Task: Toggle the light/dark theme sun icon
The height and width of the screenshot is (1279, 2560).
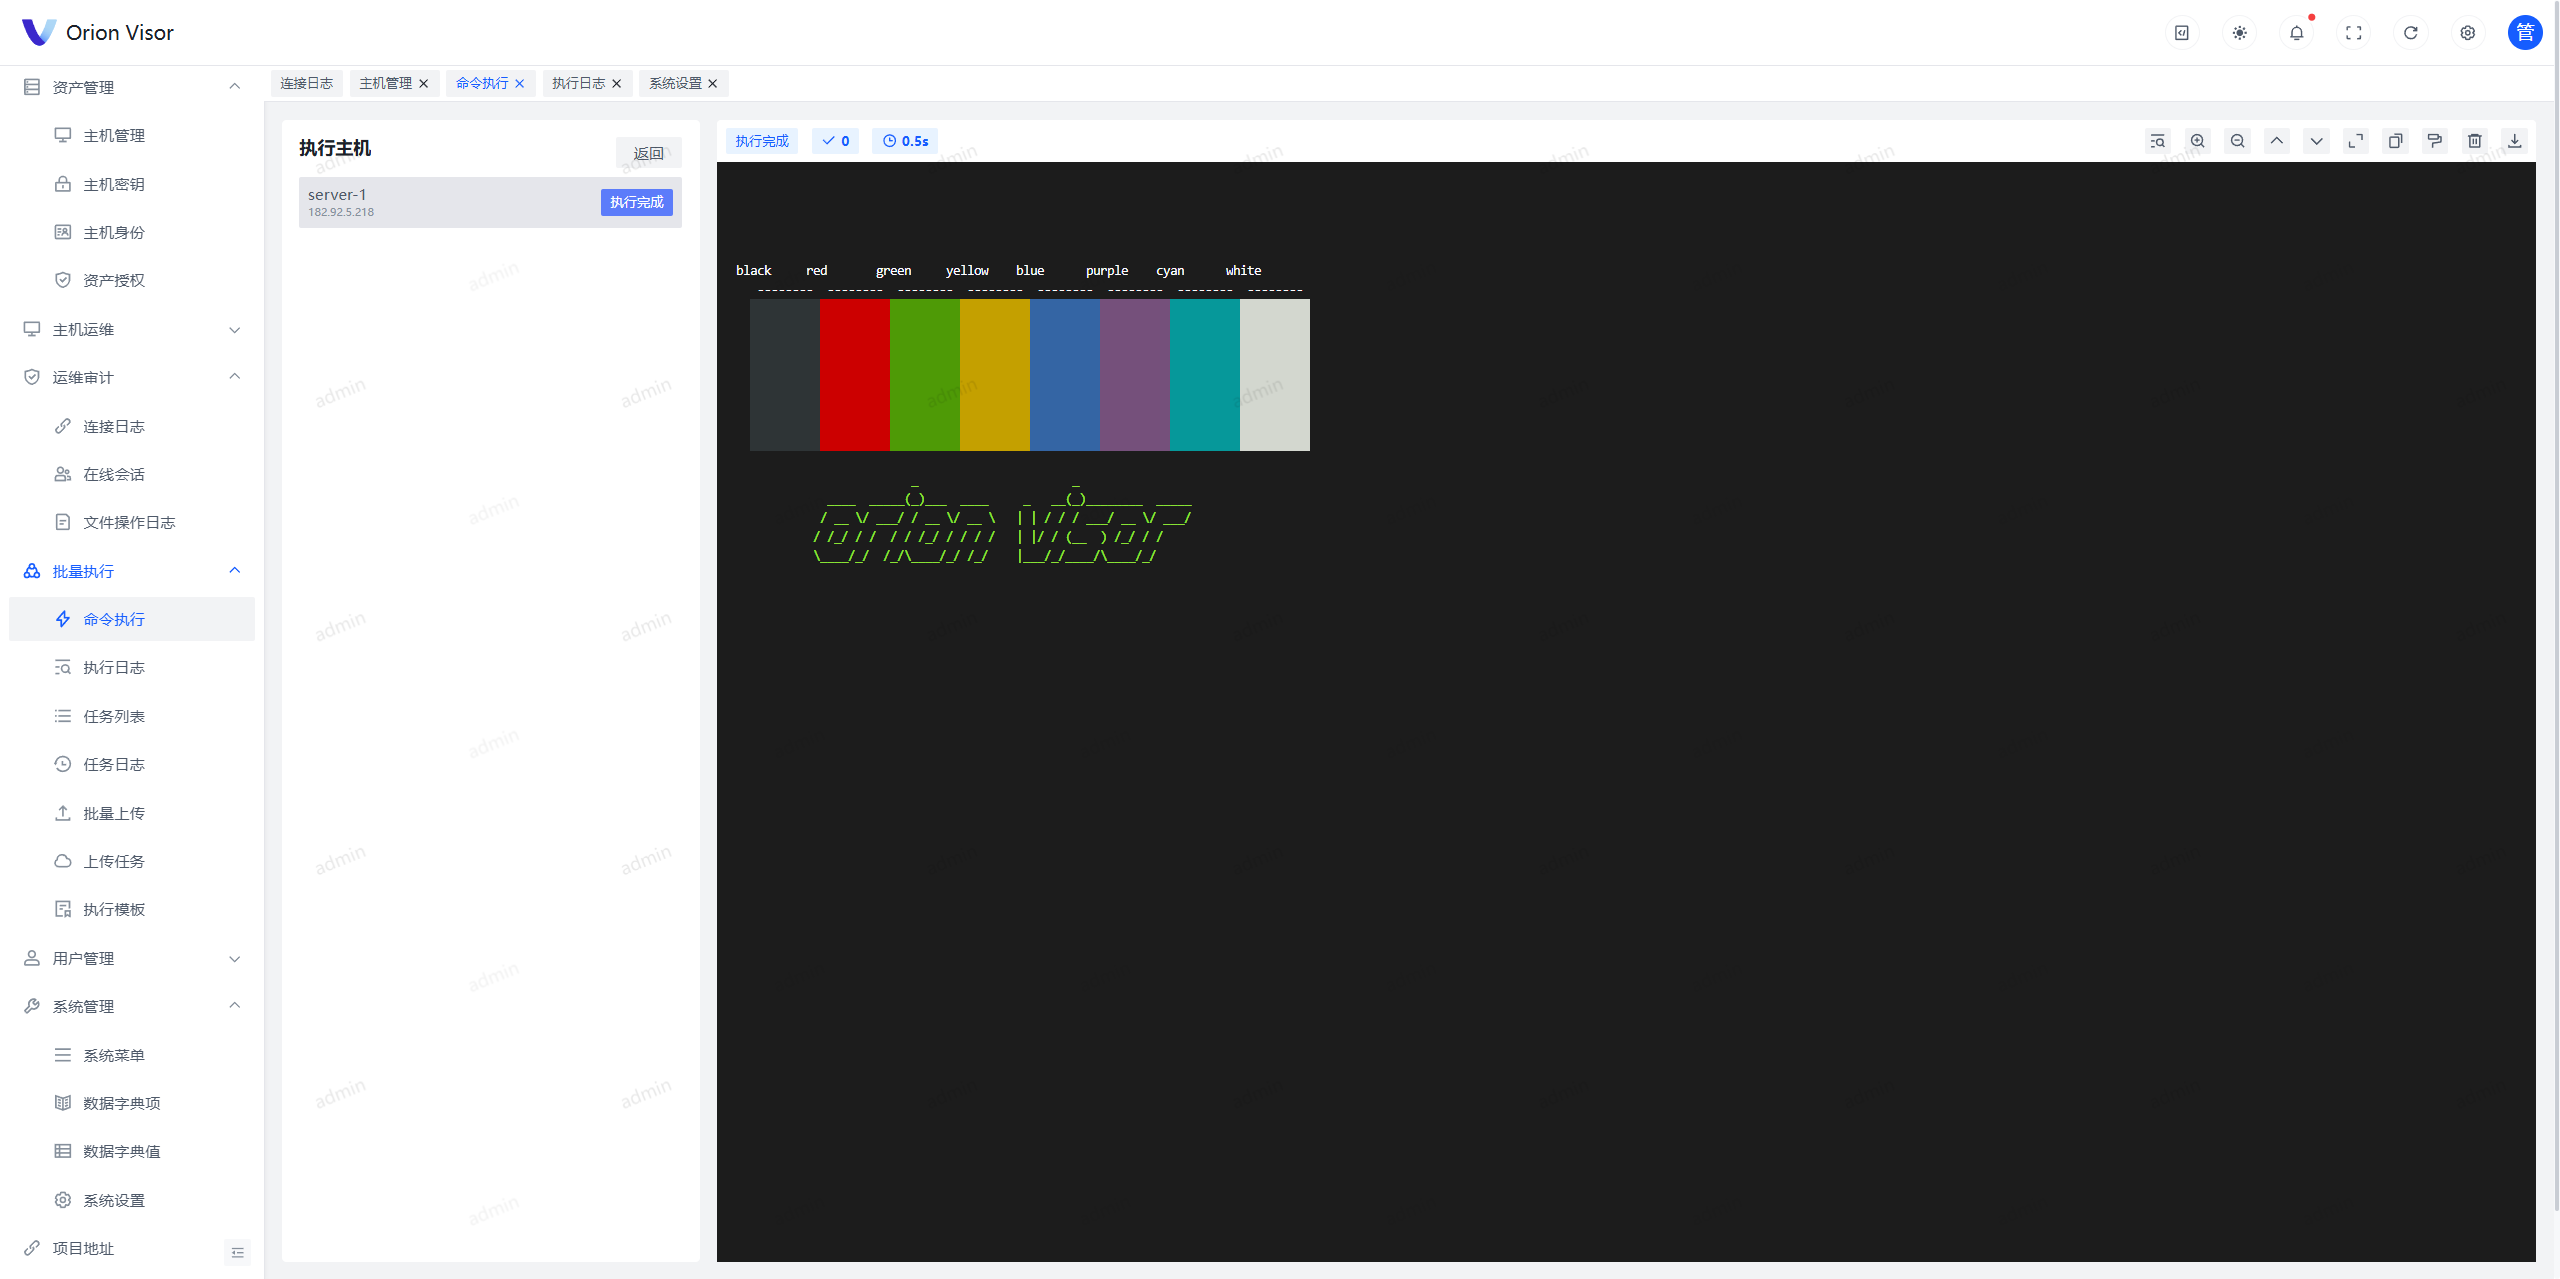Action: (2239, 33)
